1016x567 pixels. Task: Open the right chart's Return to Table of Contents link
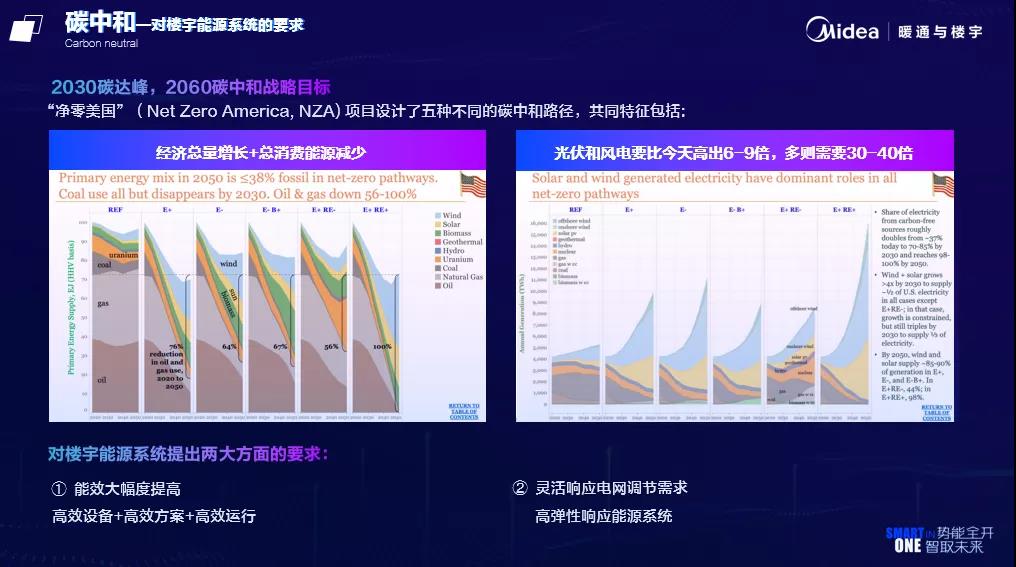point(936,412)
